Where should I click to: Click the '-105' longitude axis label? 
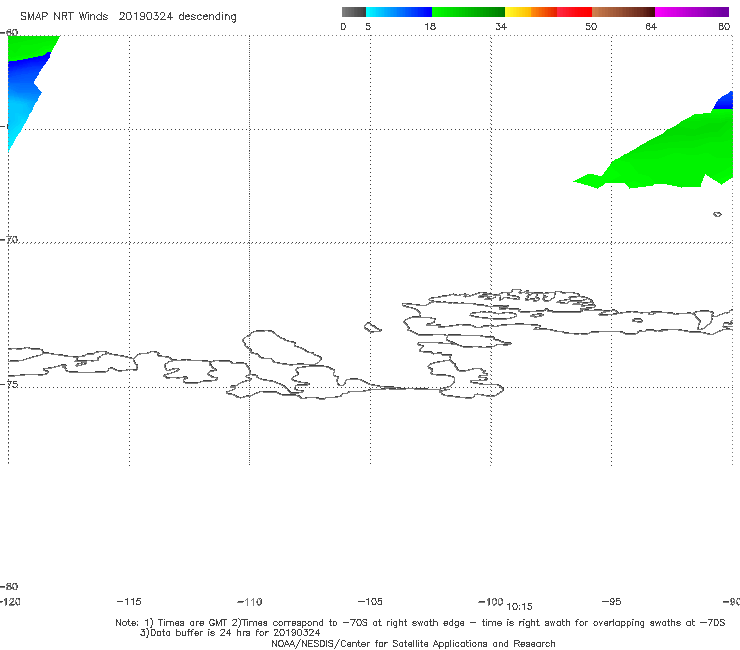(x=370, y=602)
